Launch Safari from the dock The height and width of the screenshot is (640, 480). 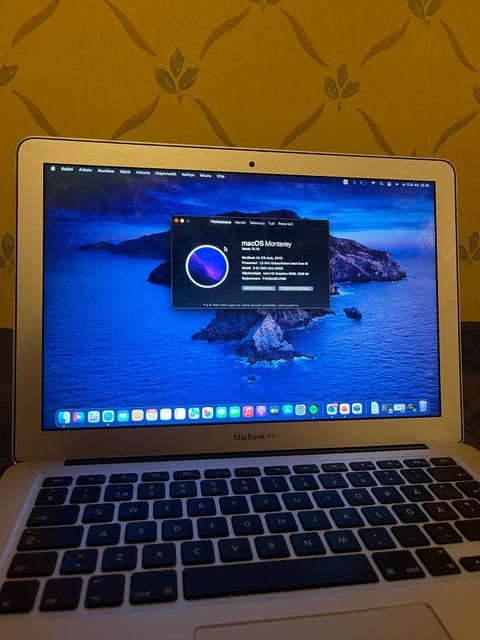(108, 416)
